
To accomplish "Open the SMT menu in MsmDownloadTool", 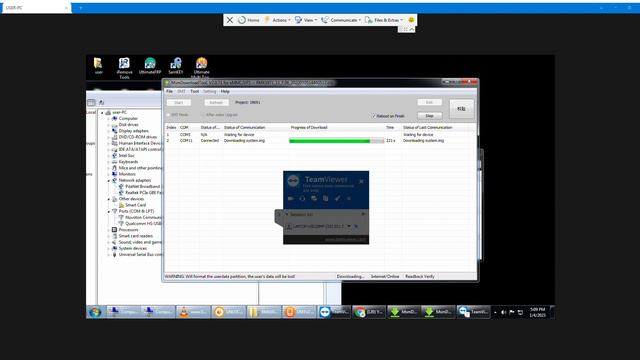I will point(181,91).
